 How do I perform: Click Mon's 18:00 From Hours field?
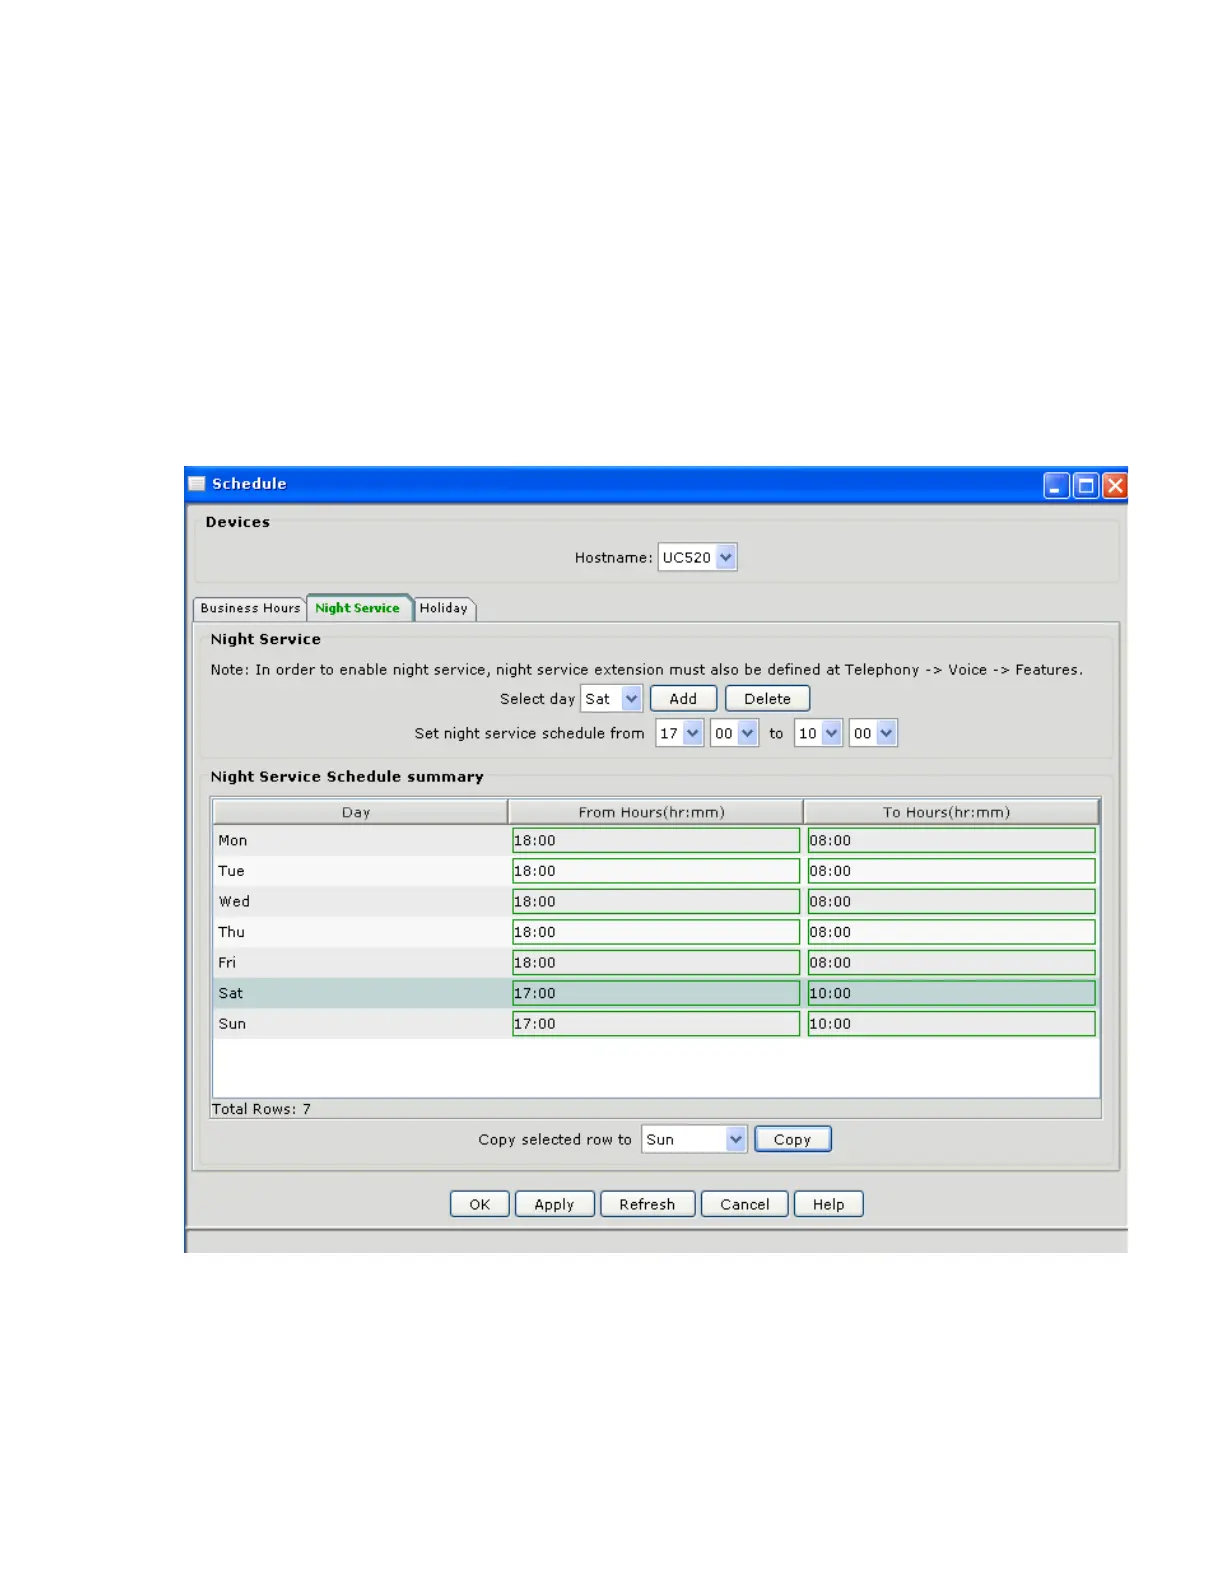point(656,840)
